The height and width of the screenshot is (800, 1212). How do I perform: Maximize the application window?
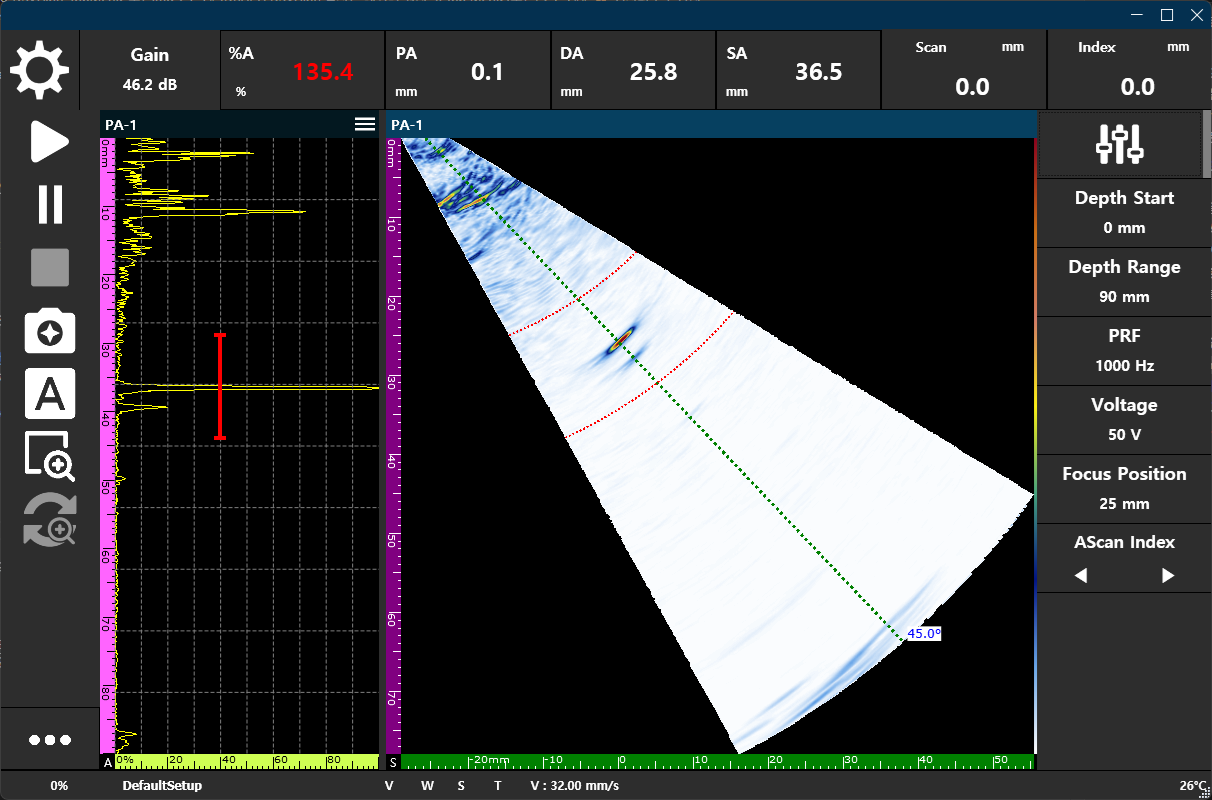click(1166, 15)
